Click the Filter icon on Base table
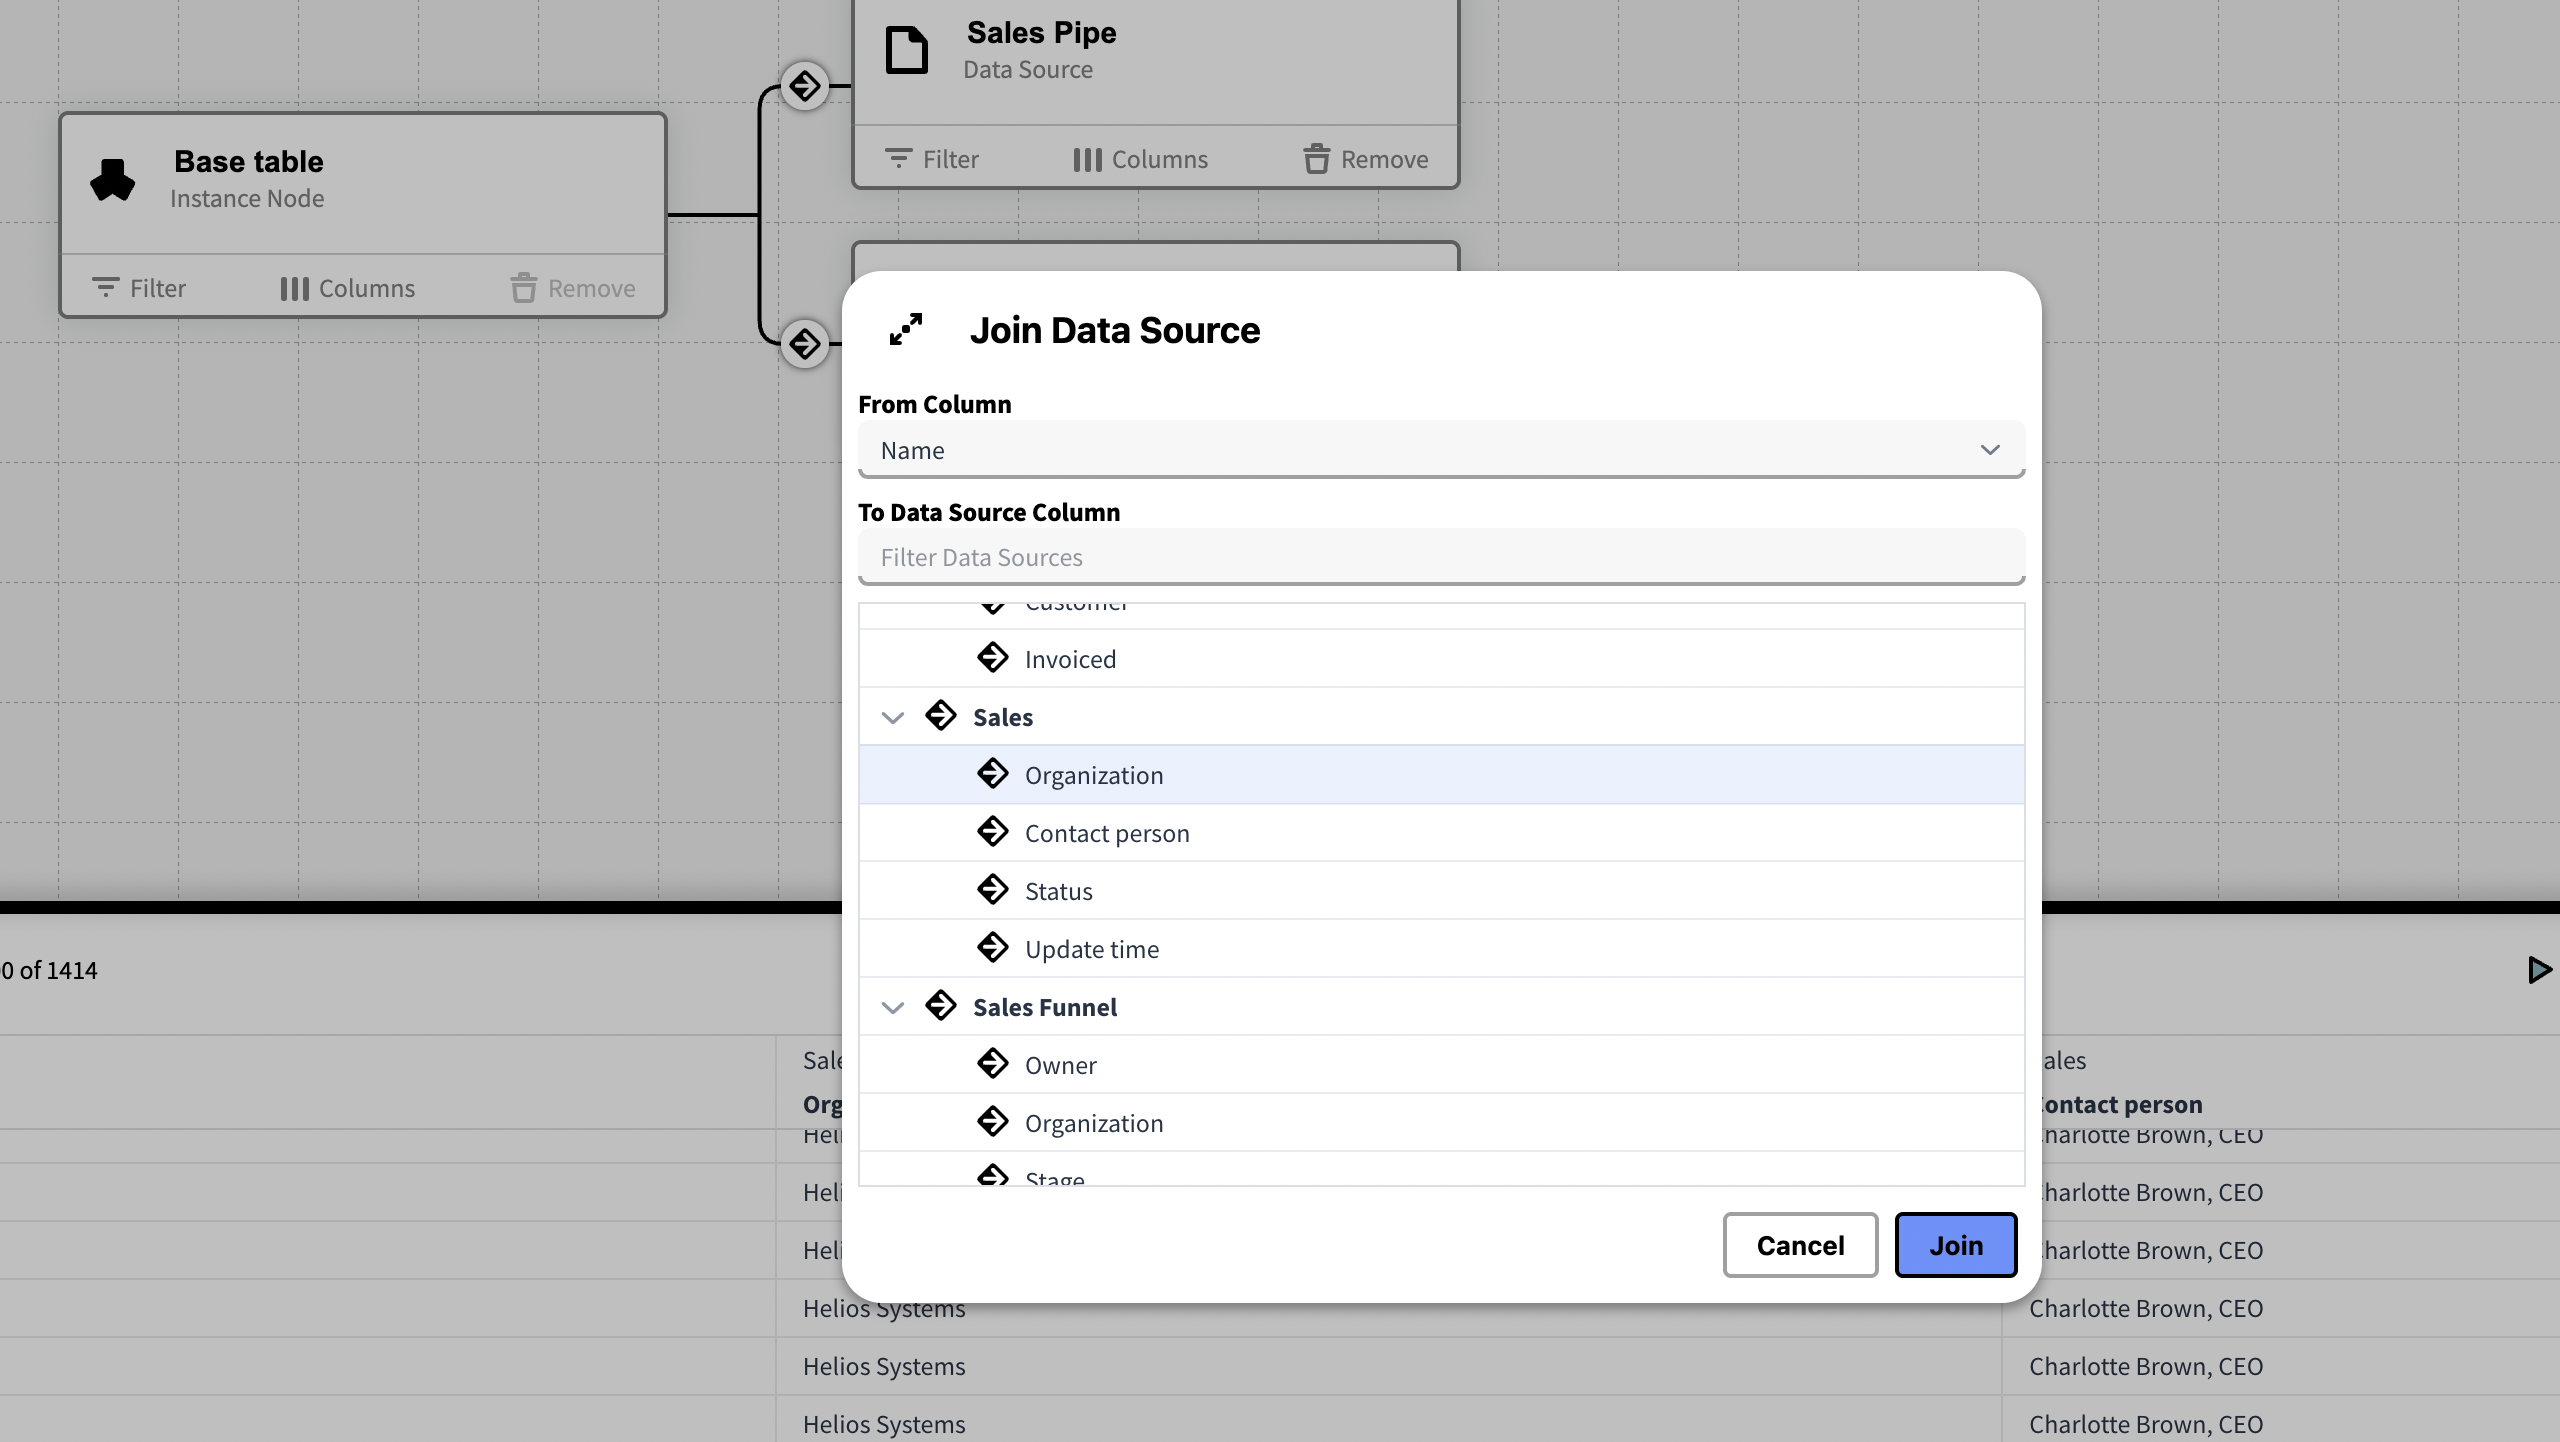The image size is (2560, 1442). coord(105,288)
